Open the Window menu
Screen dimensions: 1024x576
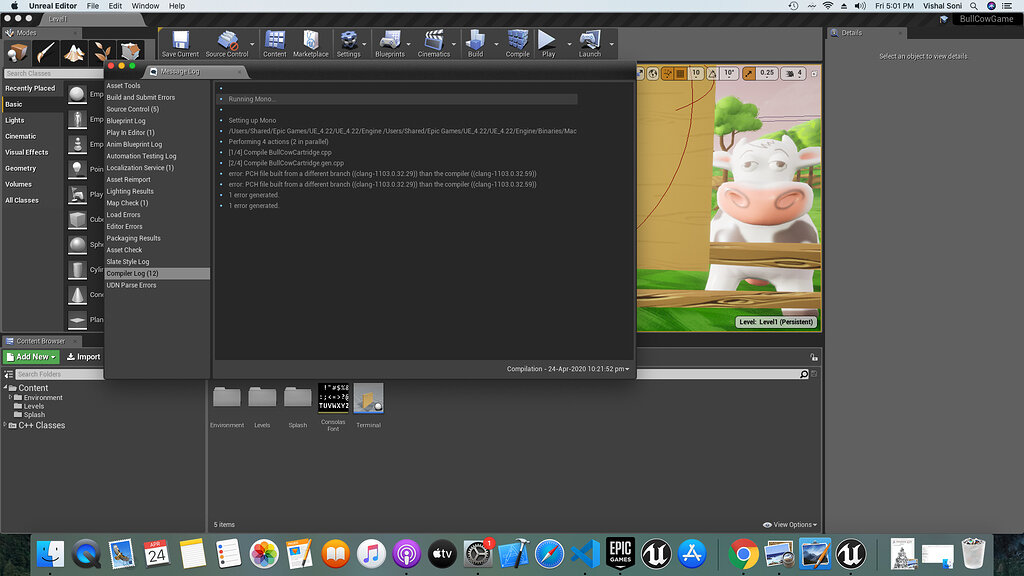[146, 5]
